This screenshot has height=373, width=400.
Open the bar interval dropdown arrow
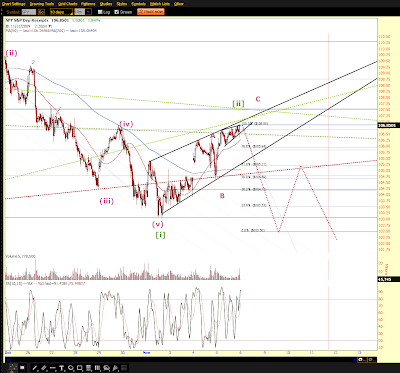click(x=88, y=12)
